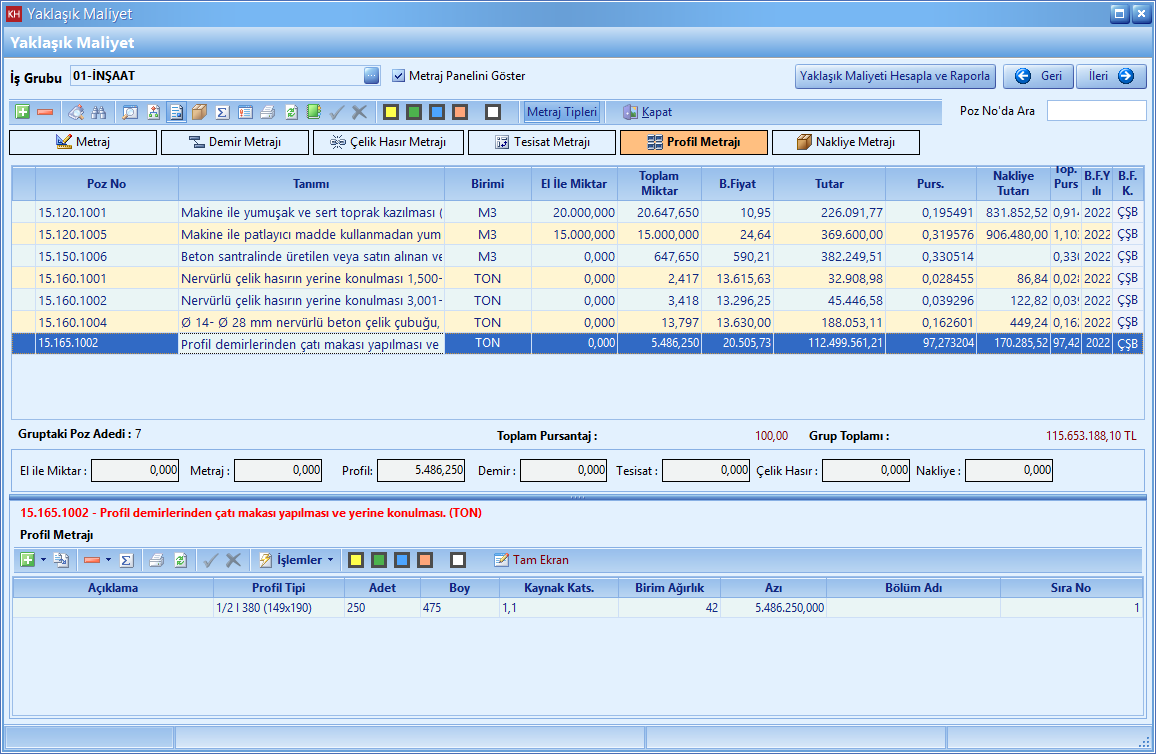Toggle the Metraj Tipleri button
Screen dimensions: 1156x754
point(562,112)
